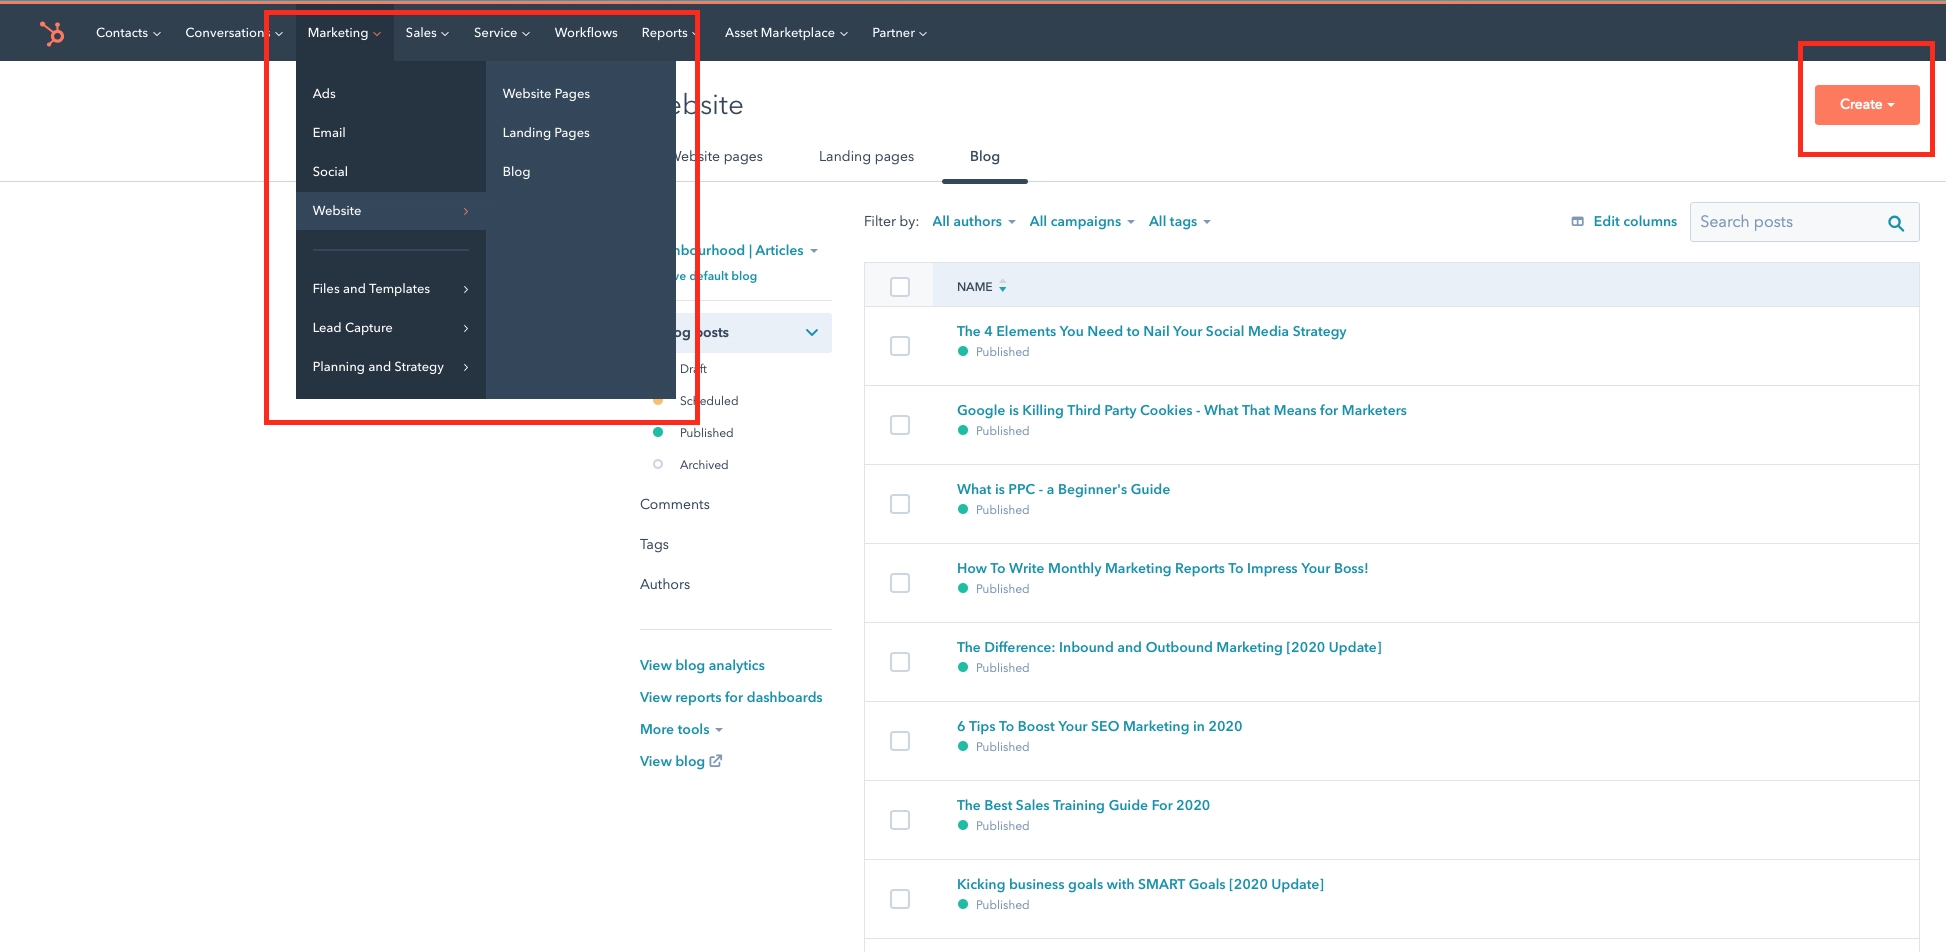Image resolution: width=1946 pixels, height=952 pixels.
Task: Open the Asset Marketplace menu
Action: [x=786, y=33]
